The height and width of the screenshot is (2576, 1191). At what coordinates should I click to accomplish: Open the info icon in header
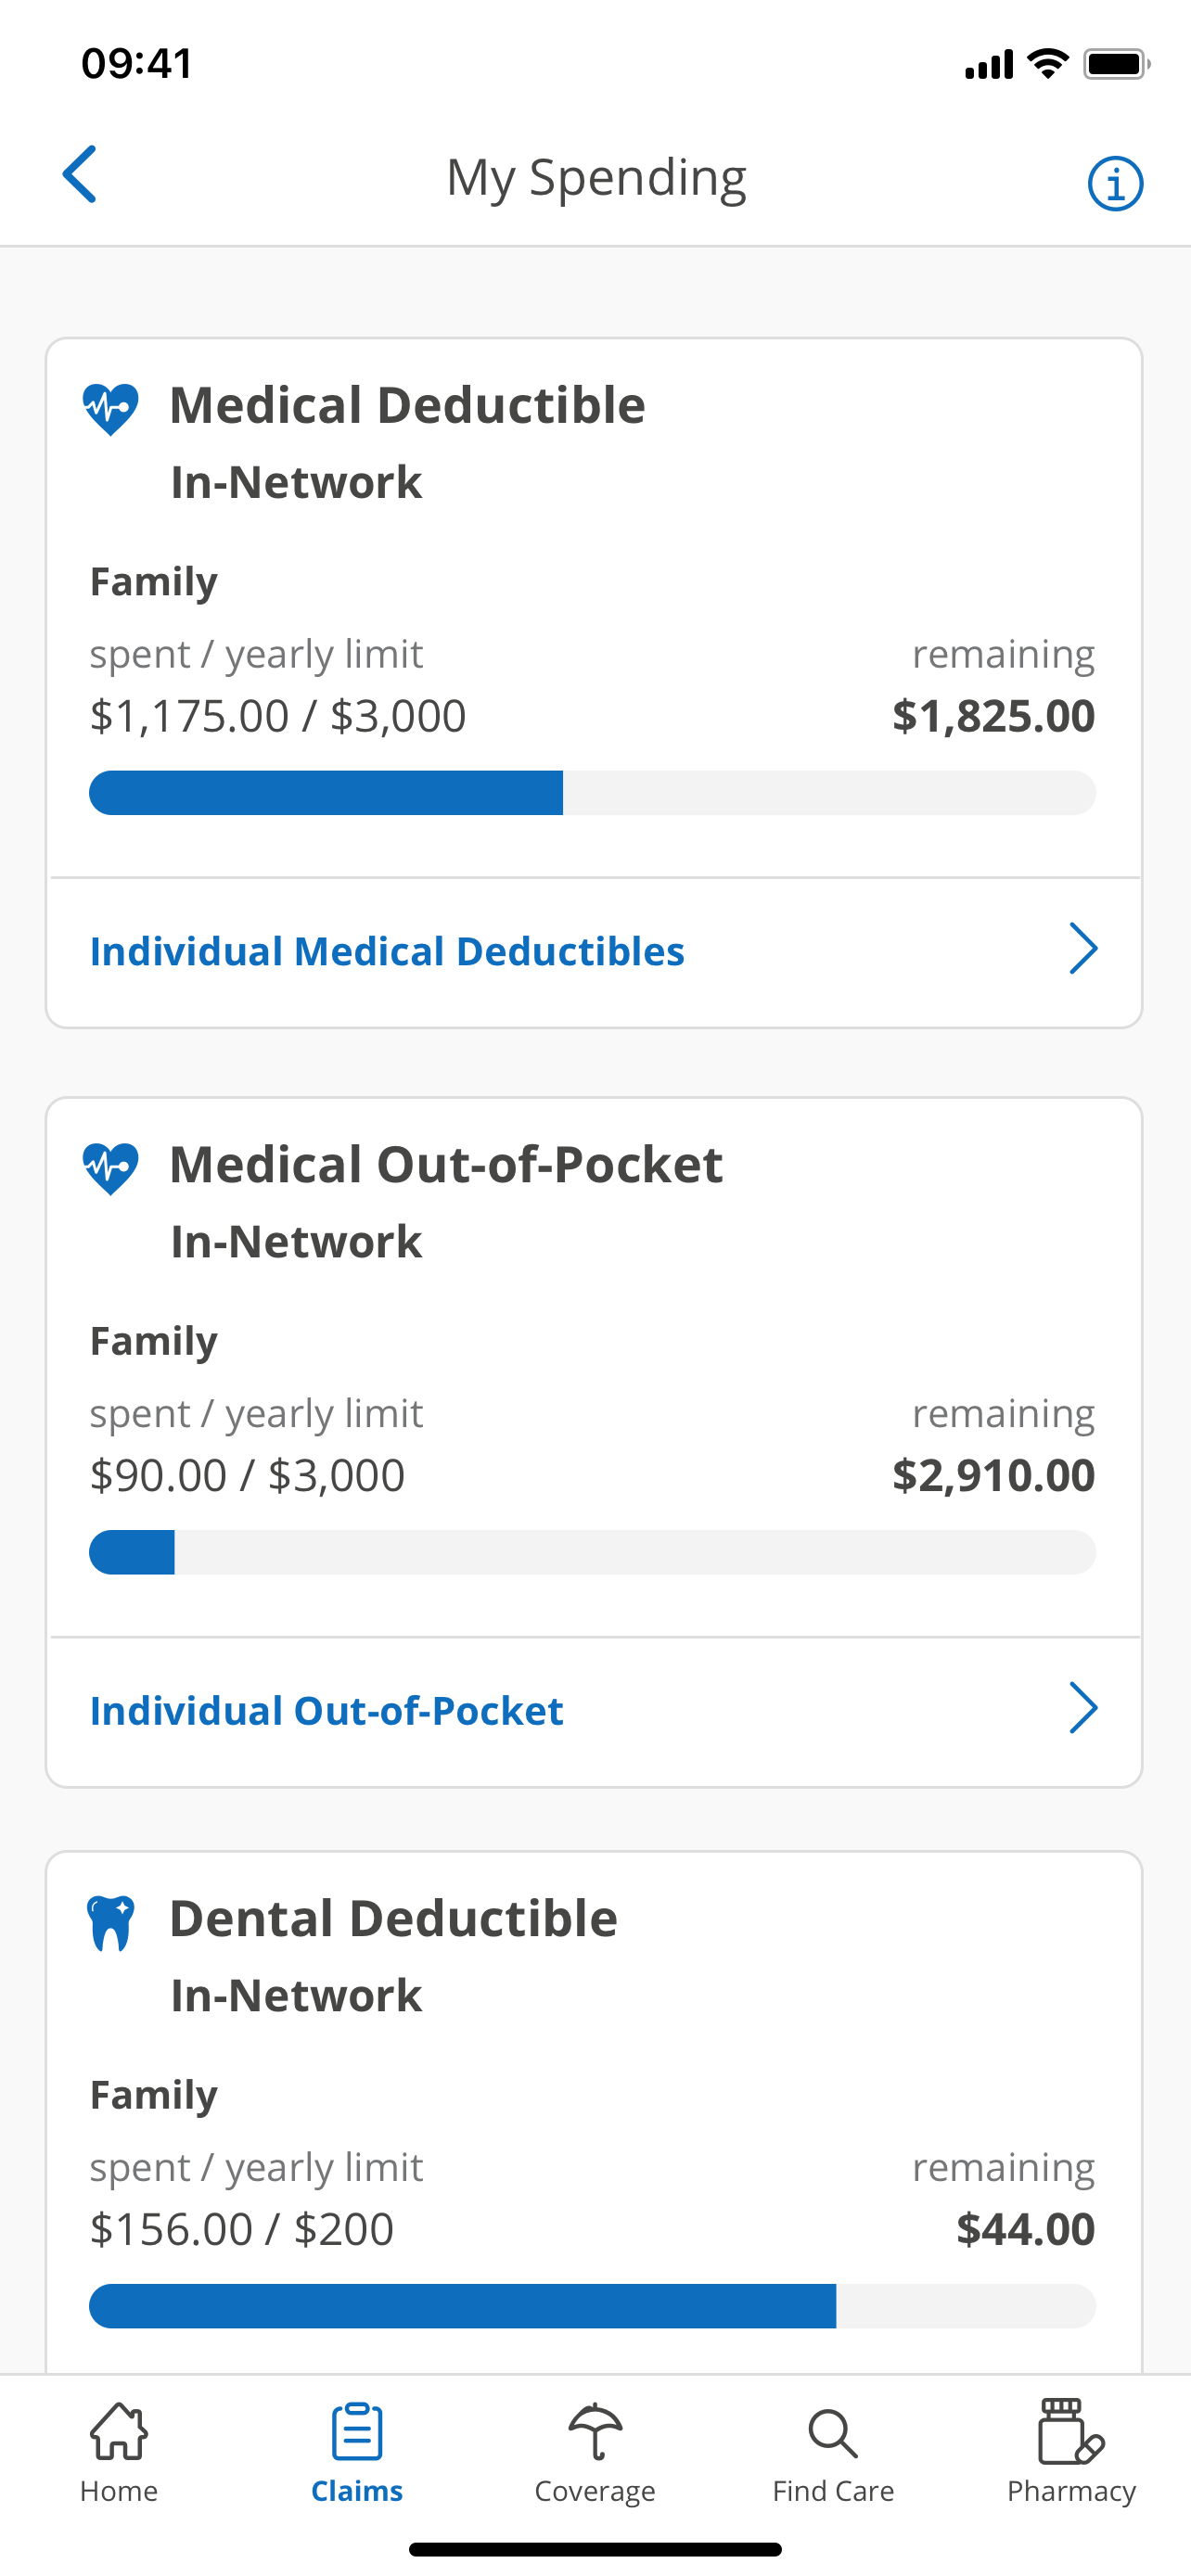click(x=1115, y=184)
